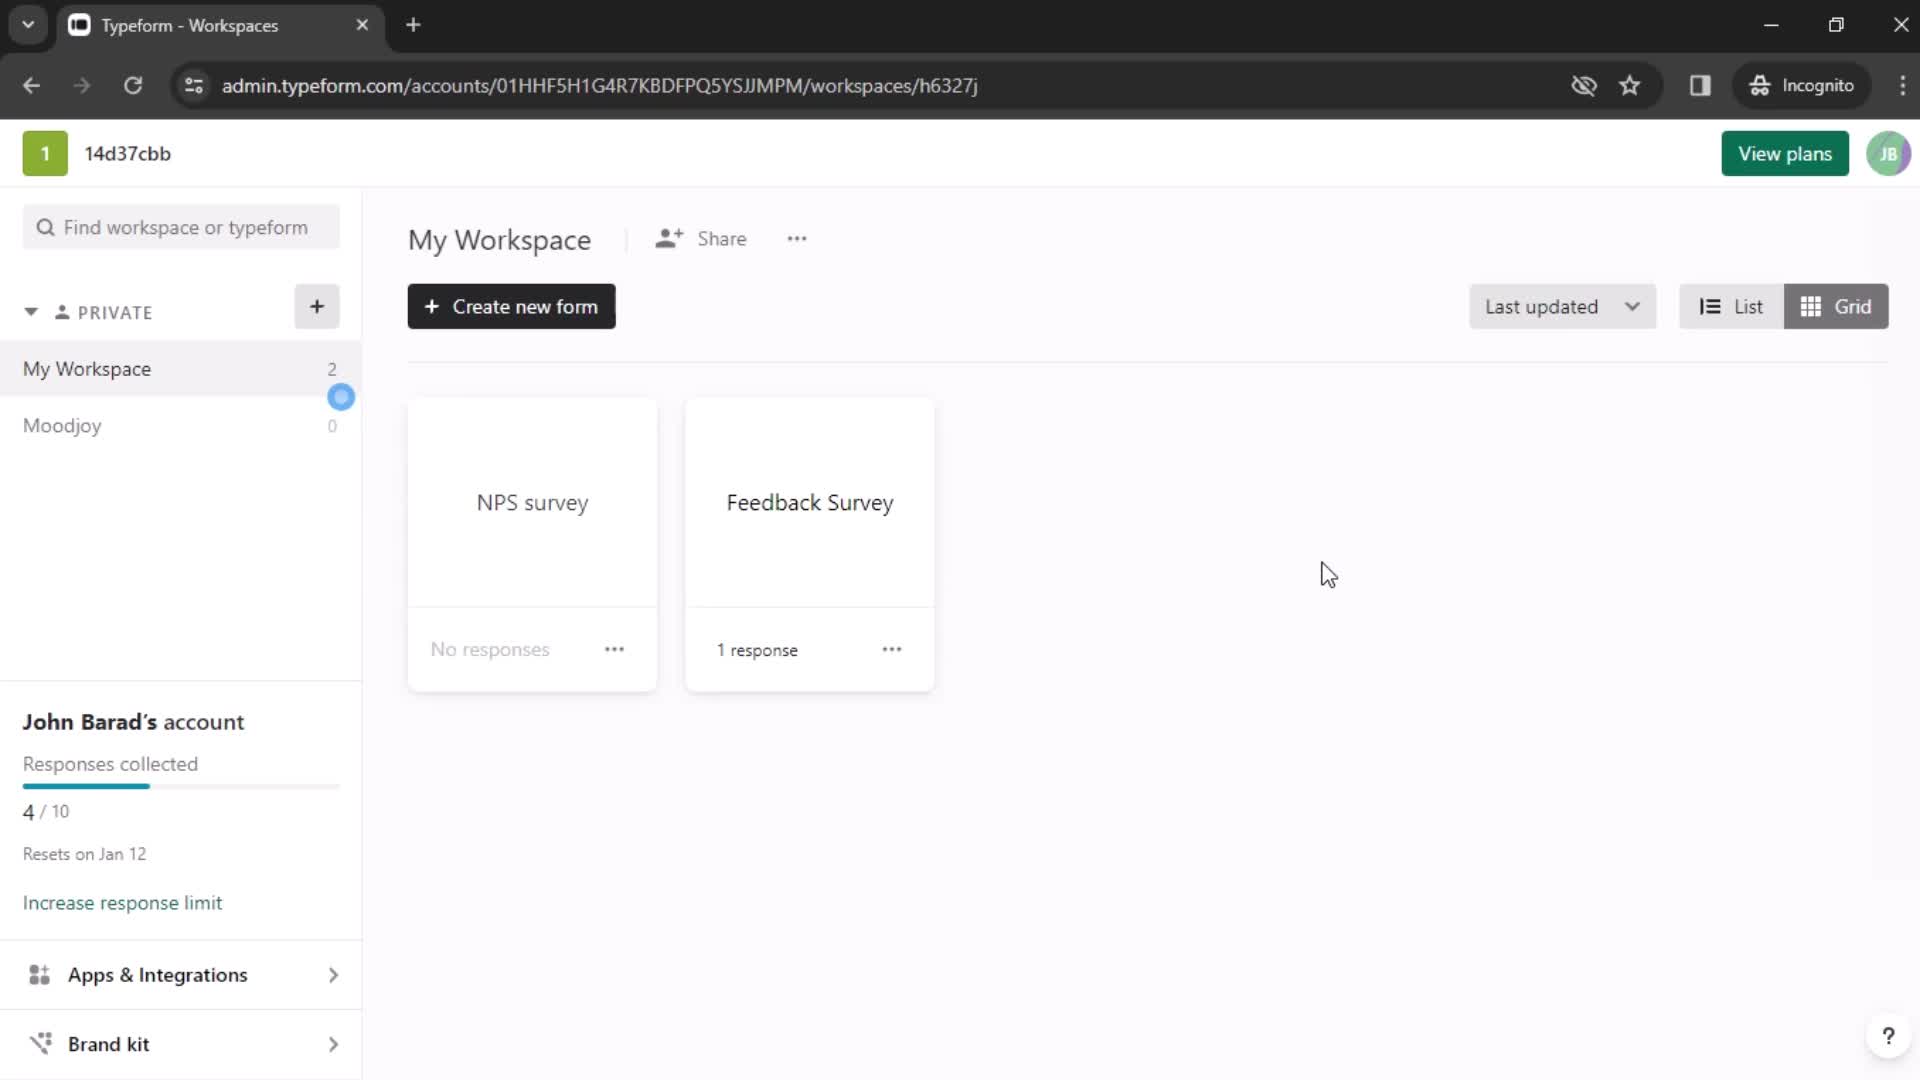This screenshot has height=1080, width=1920.
Task: Open the My Workspace workspace
Action: pyautogui.click(x=87, y=368)
